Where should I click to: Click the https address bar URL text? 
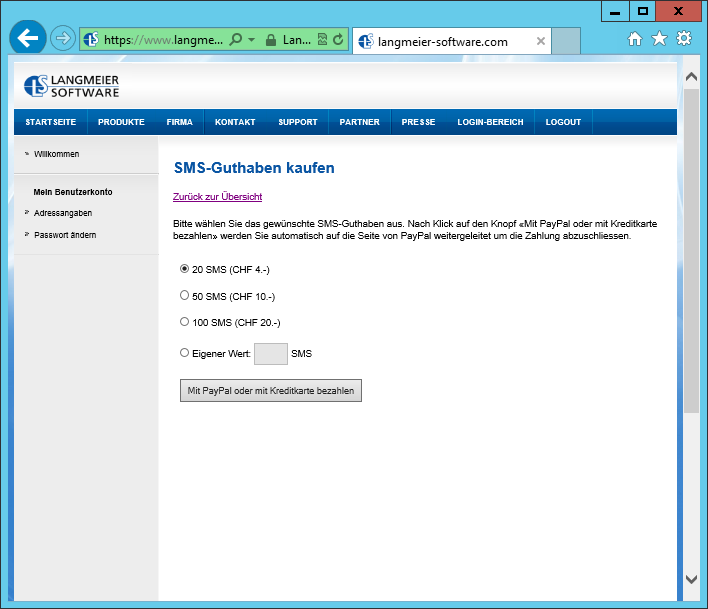pos(163,40)
